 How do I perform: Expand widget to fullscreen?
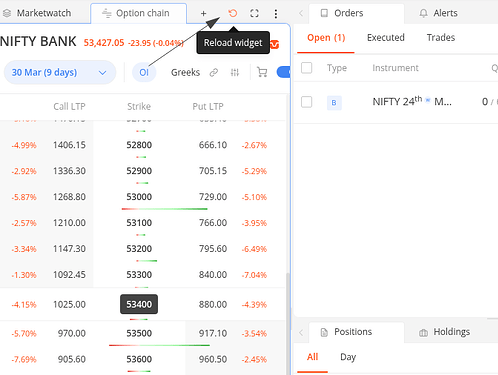click(x=254, y=13)
